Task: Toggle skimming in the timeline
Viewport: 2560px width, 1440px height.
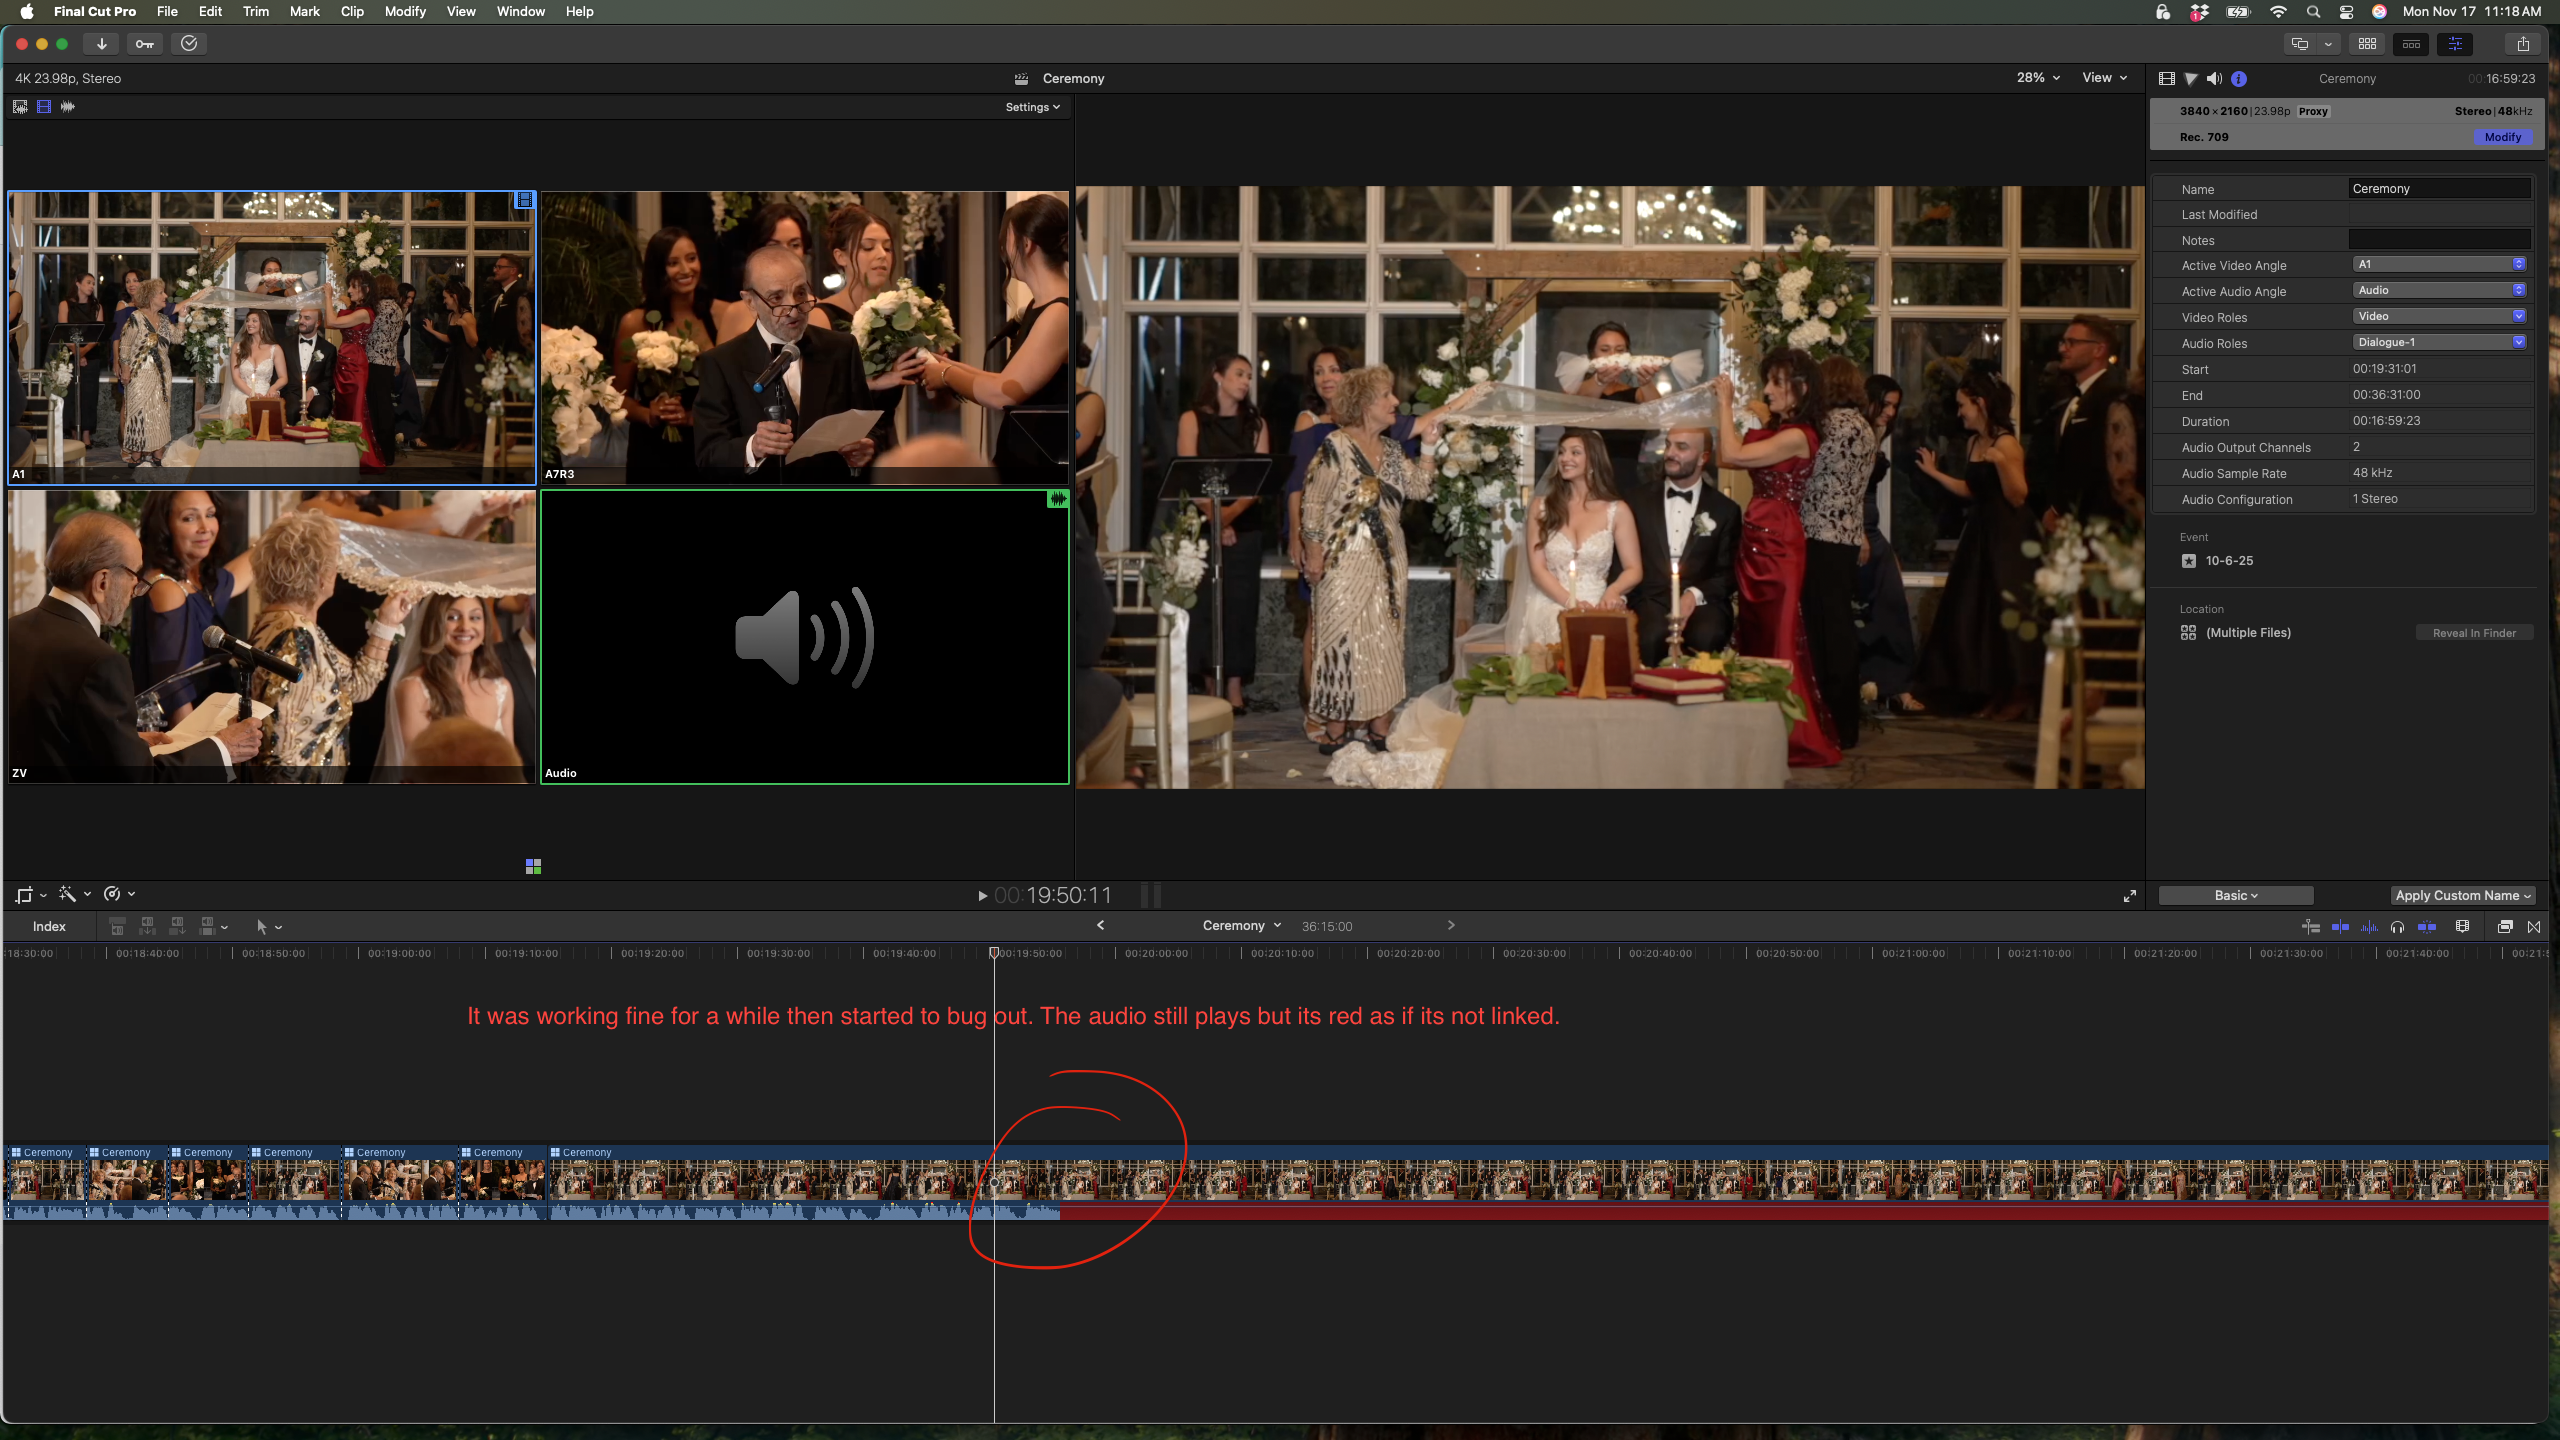Action: click(x=2340, y=927)
